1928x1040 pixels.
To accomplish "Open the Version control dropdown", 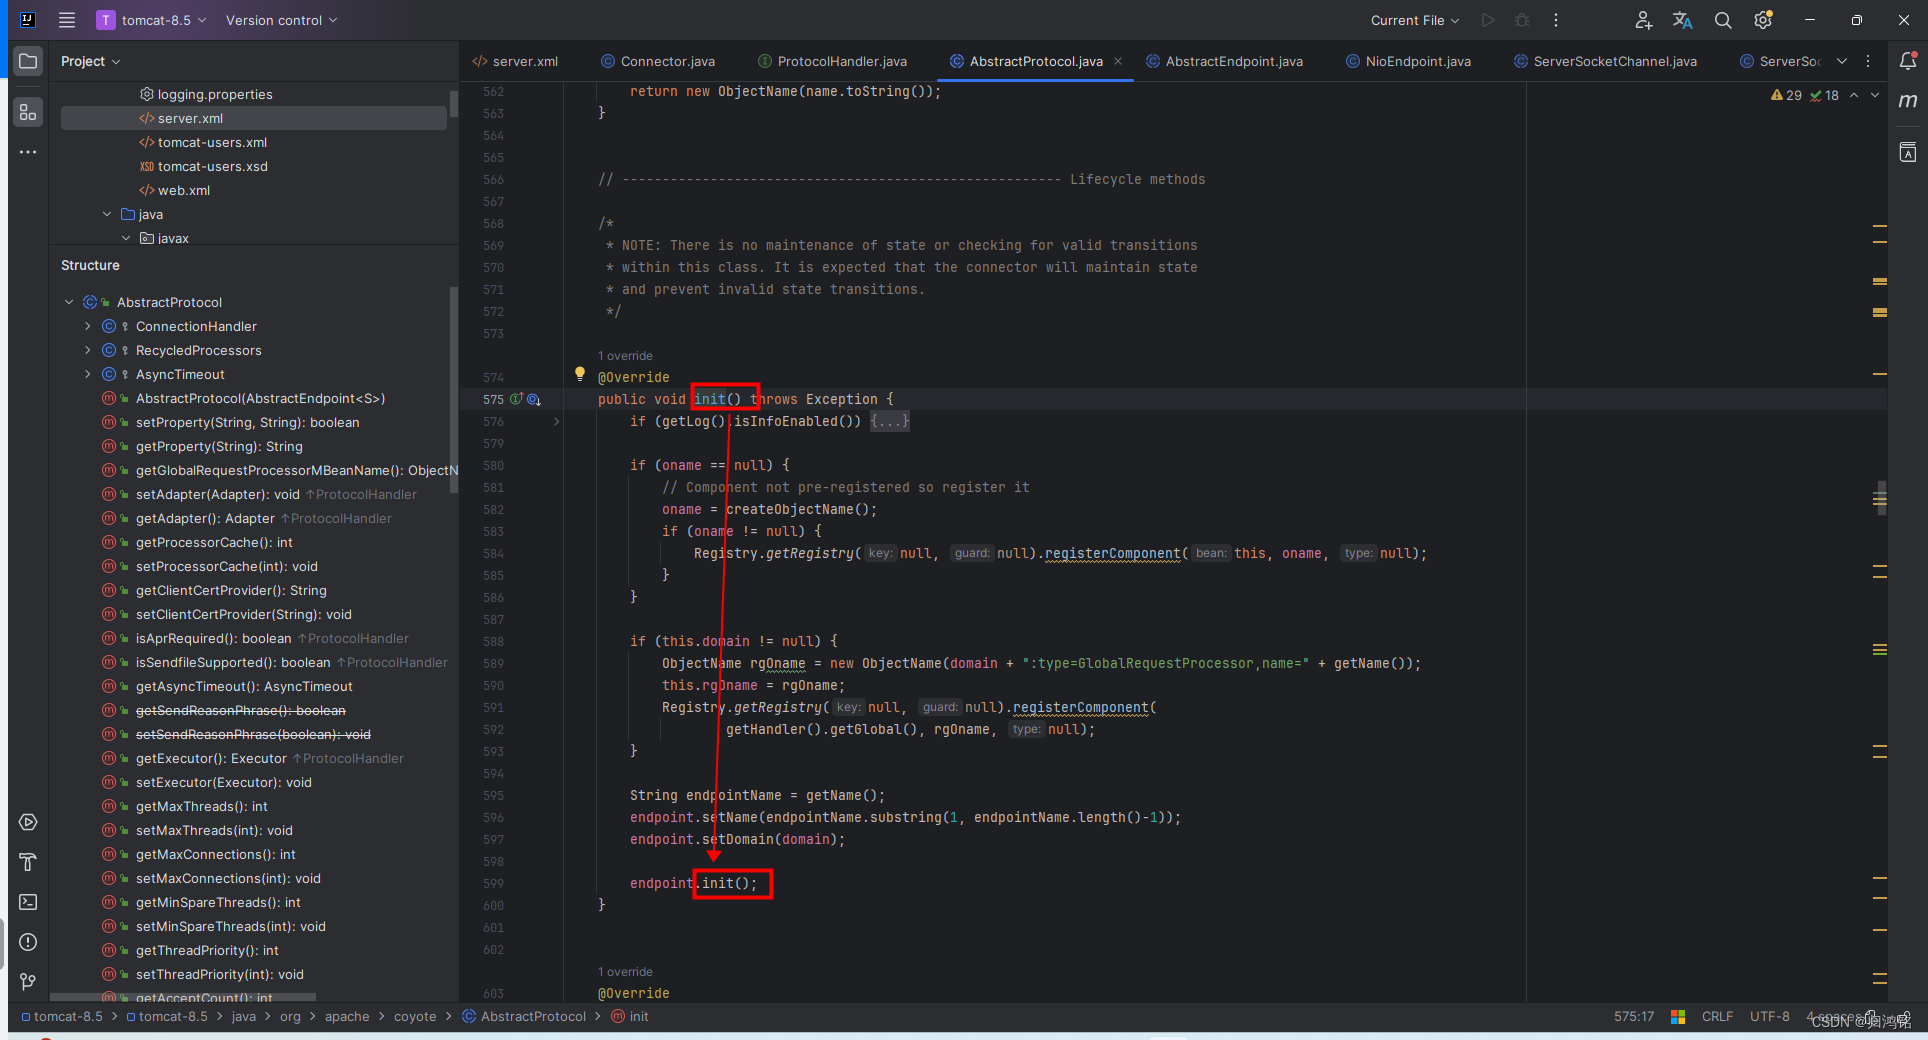I will [x=282, y=20].
